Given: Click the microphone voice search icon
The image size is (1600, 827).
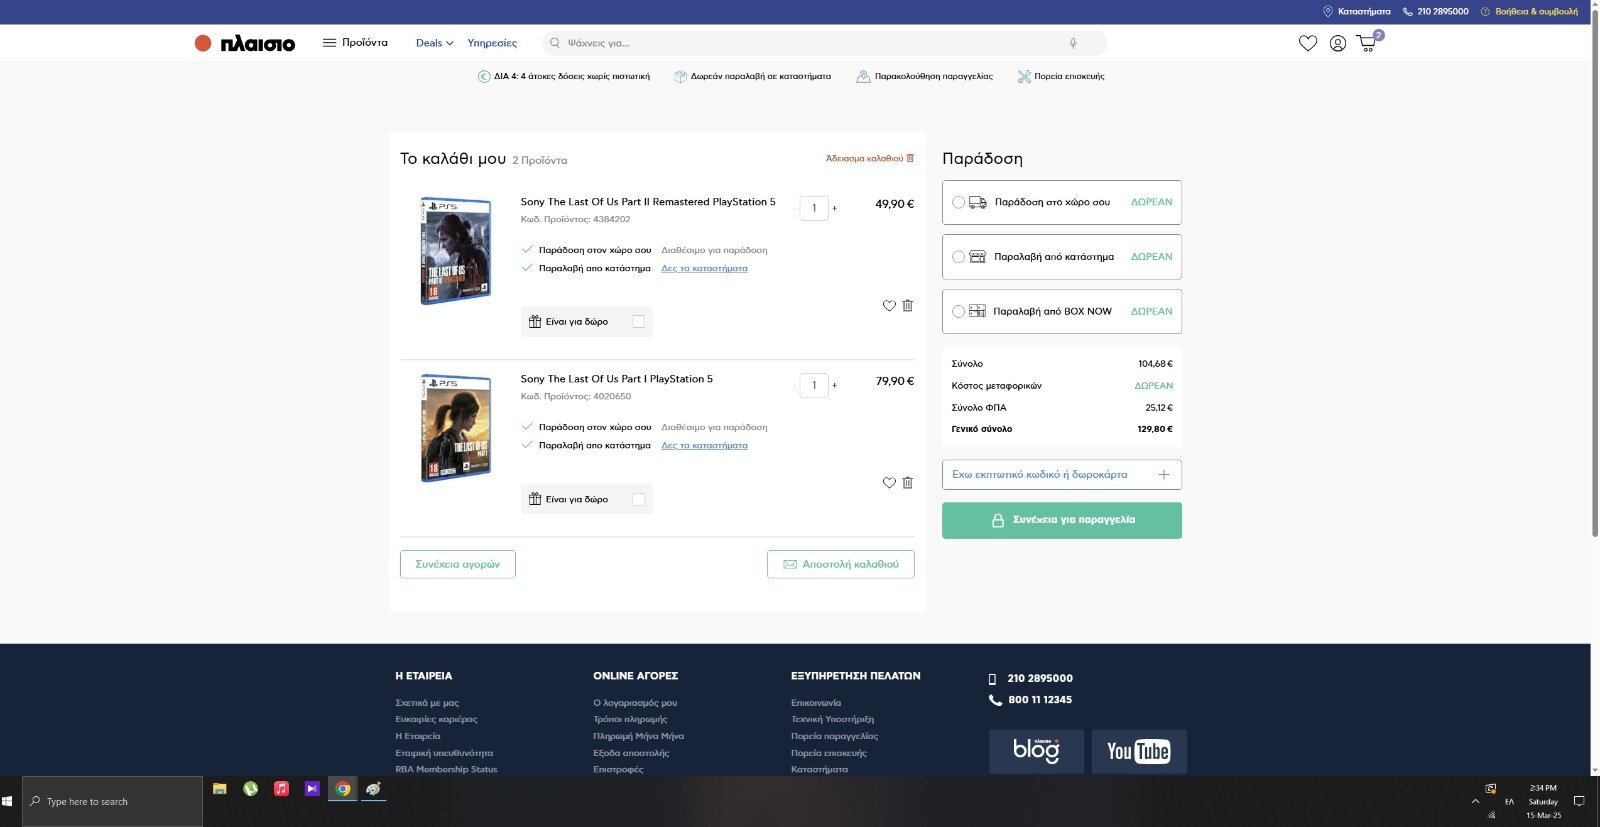Looking at the screenshot, I should coord(1072,43).
